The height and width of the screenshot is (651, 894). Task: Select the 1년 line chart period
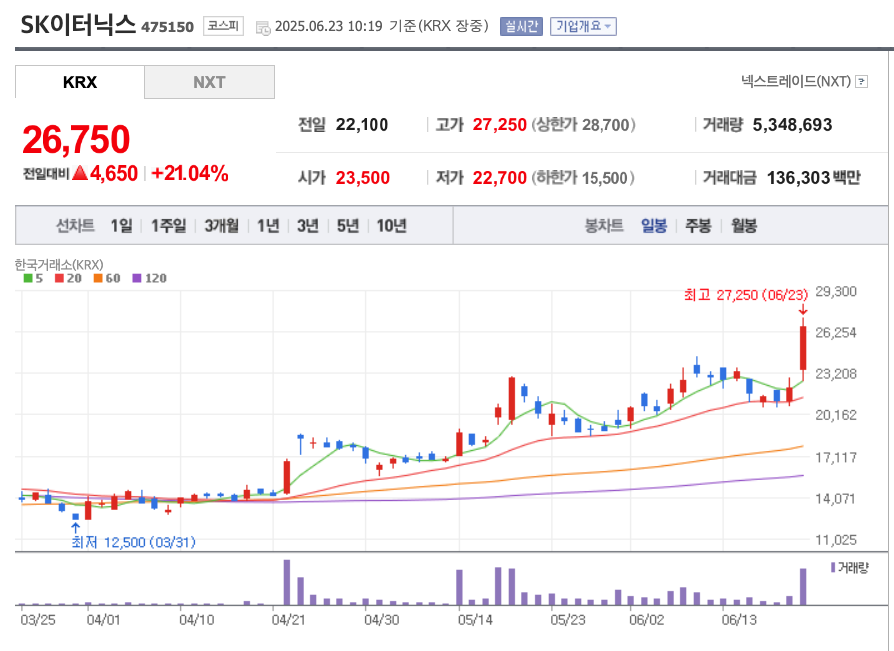coord(268,226)
